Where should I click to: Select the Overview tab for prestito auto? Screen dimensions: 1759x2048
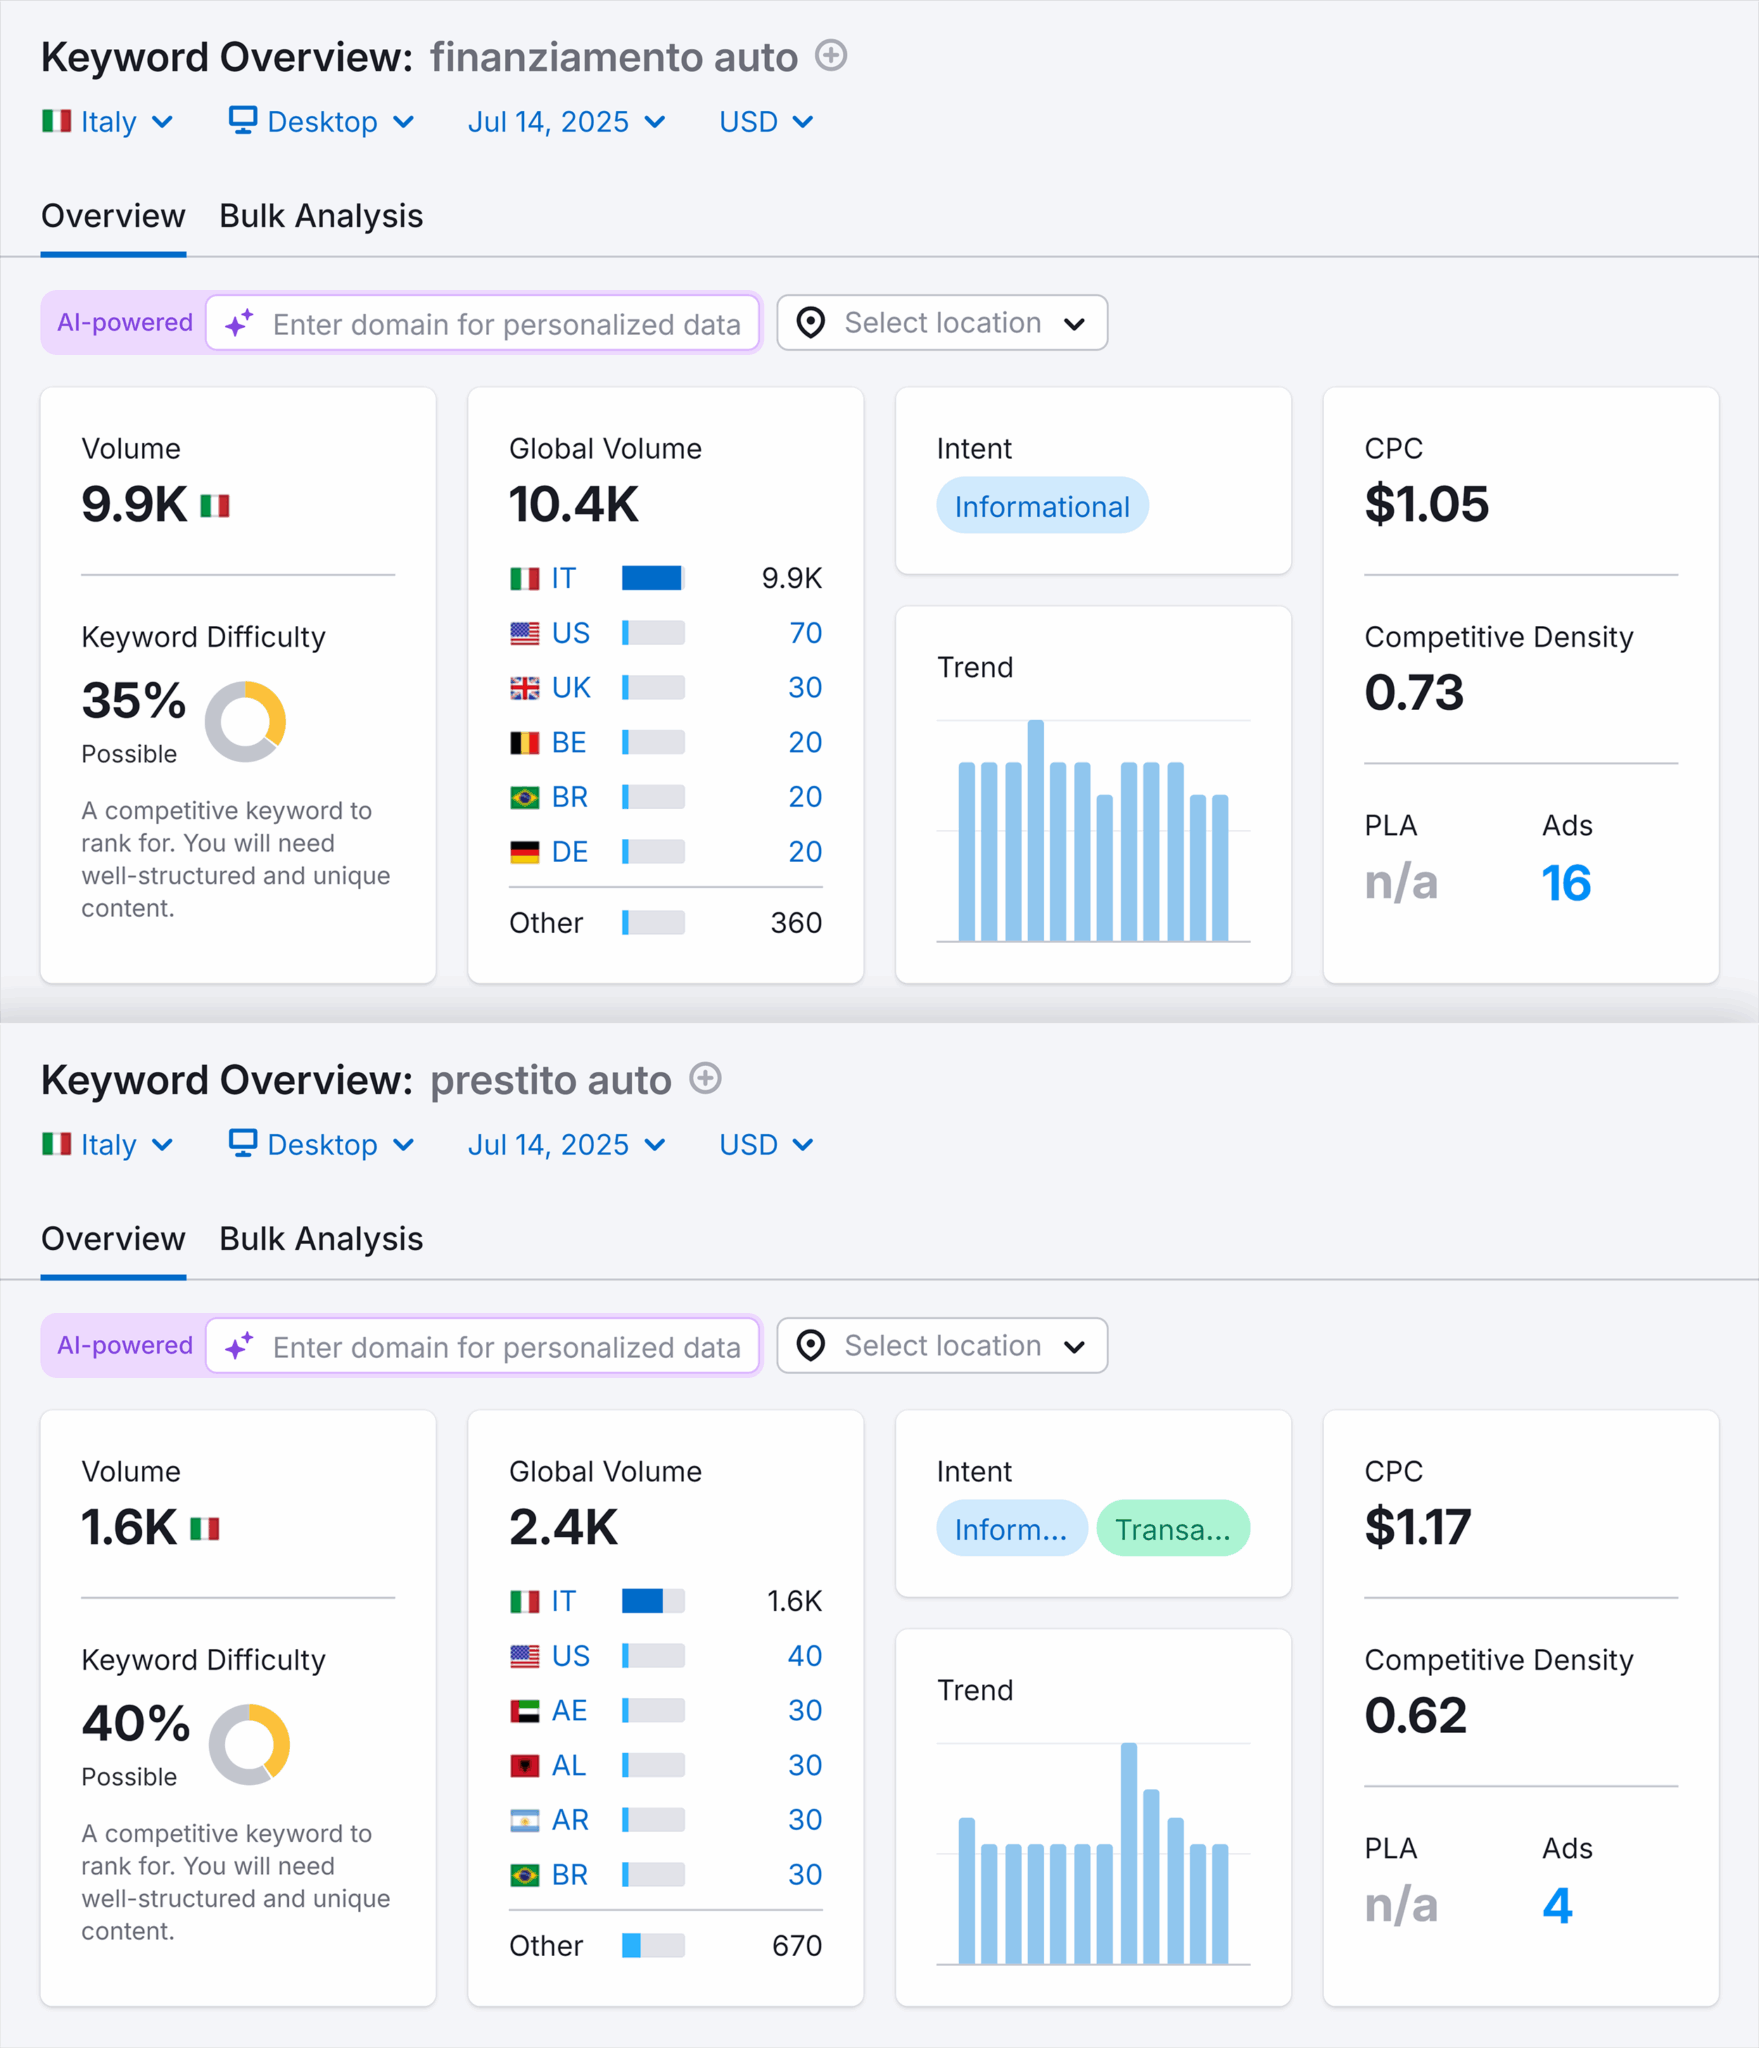(x=113, y=1239)
